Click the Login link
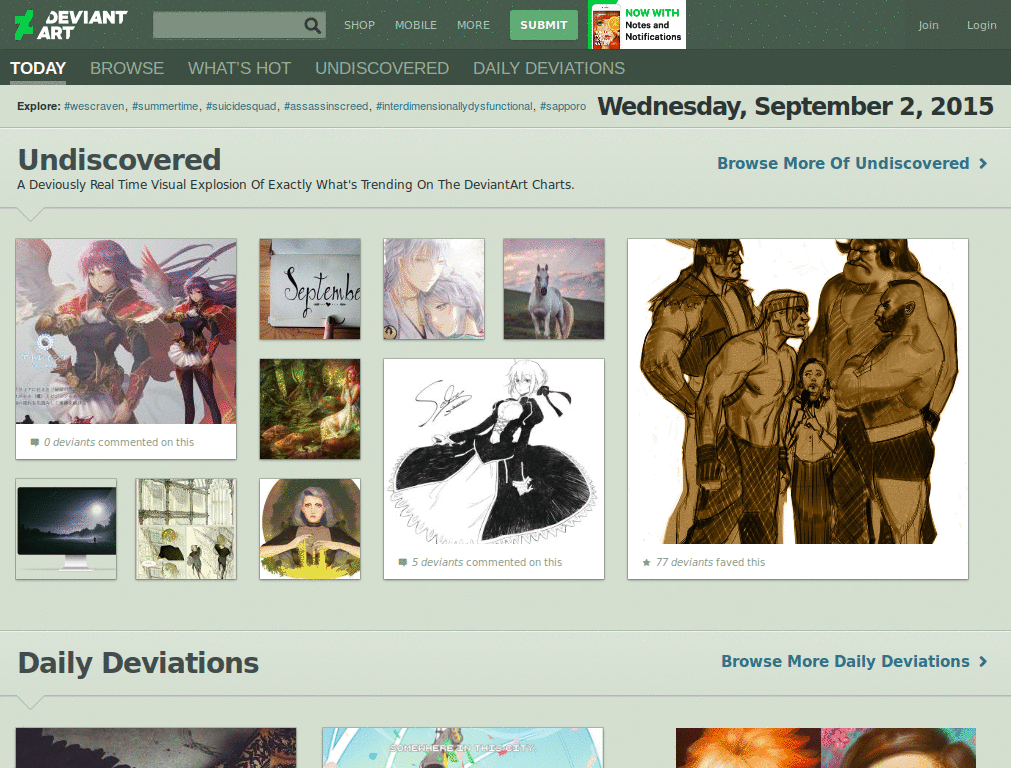The image size is (1024, 768). [982, 25]
